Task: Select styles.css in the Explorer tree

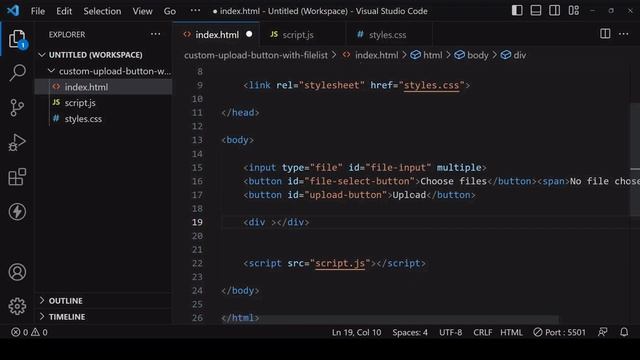Action: (x=103, y=119)
